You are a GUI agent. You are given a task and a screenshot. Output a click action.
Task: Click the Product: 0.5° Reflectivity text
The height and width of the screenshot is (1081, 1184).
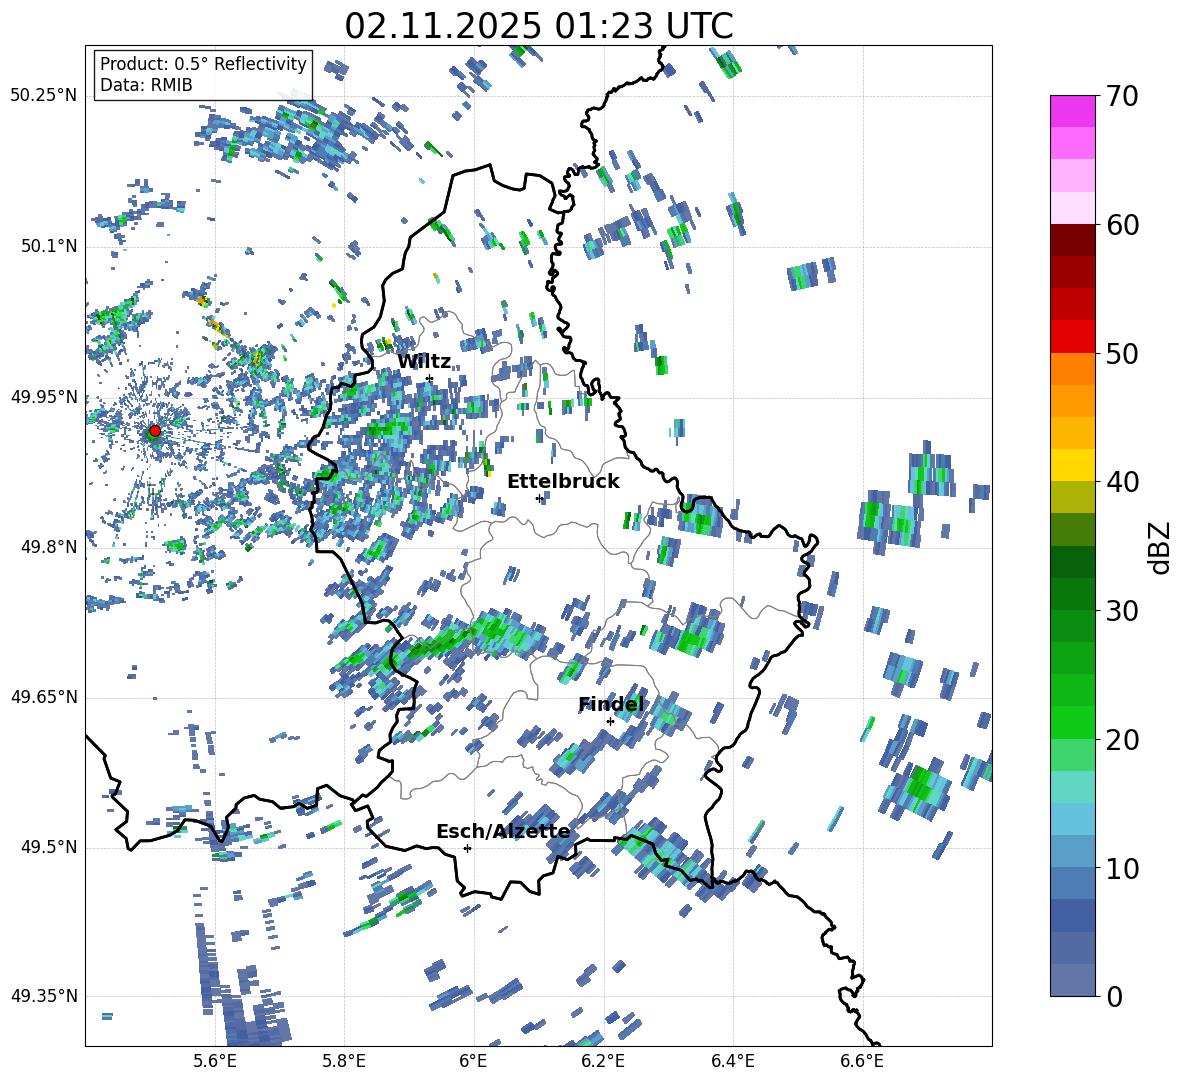click(203, 64)
